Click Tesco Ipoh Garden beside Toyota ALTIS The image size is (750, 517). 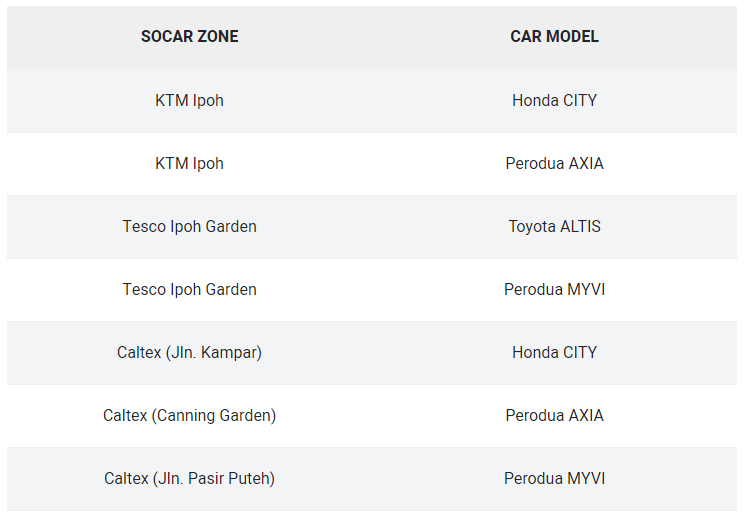point(189,226)
